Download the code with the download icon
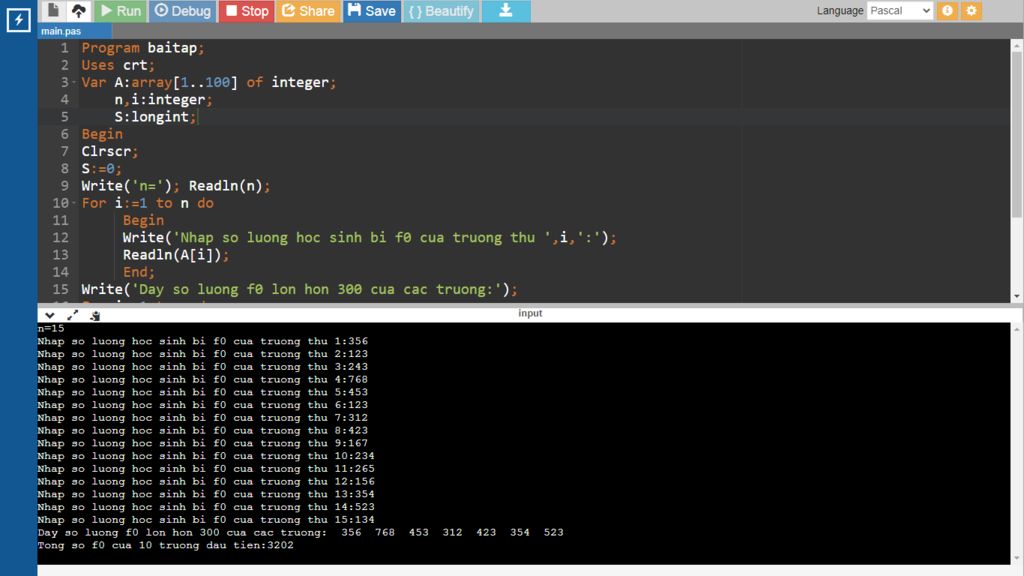The height and width of the screenshot is (576, 1024). (x=505, y=10)
